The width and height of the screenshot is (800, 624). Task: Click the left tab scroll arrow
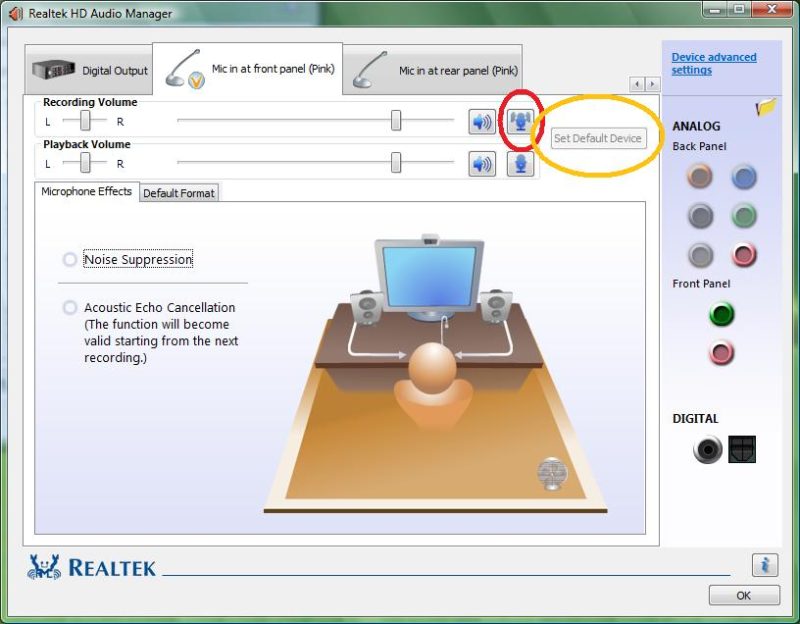[x=636, y=85]
